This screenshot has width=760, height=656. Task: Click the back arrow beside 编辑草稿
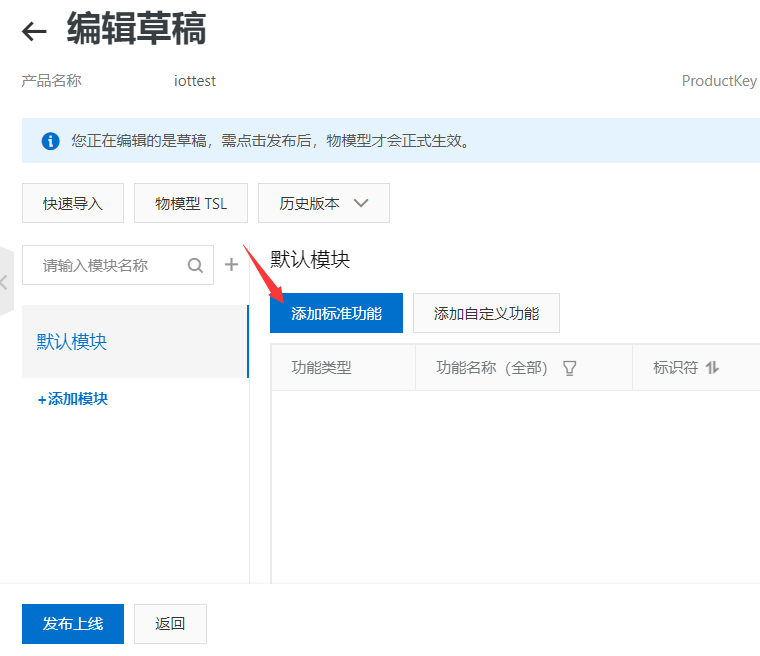click(35, 32)
